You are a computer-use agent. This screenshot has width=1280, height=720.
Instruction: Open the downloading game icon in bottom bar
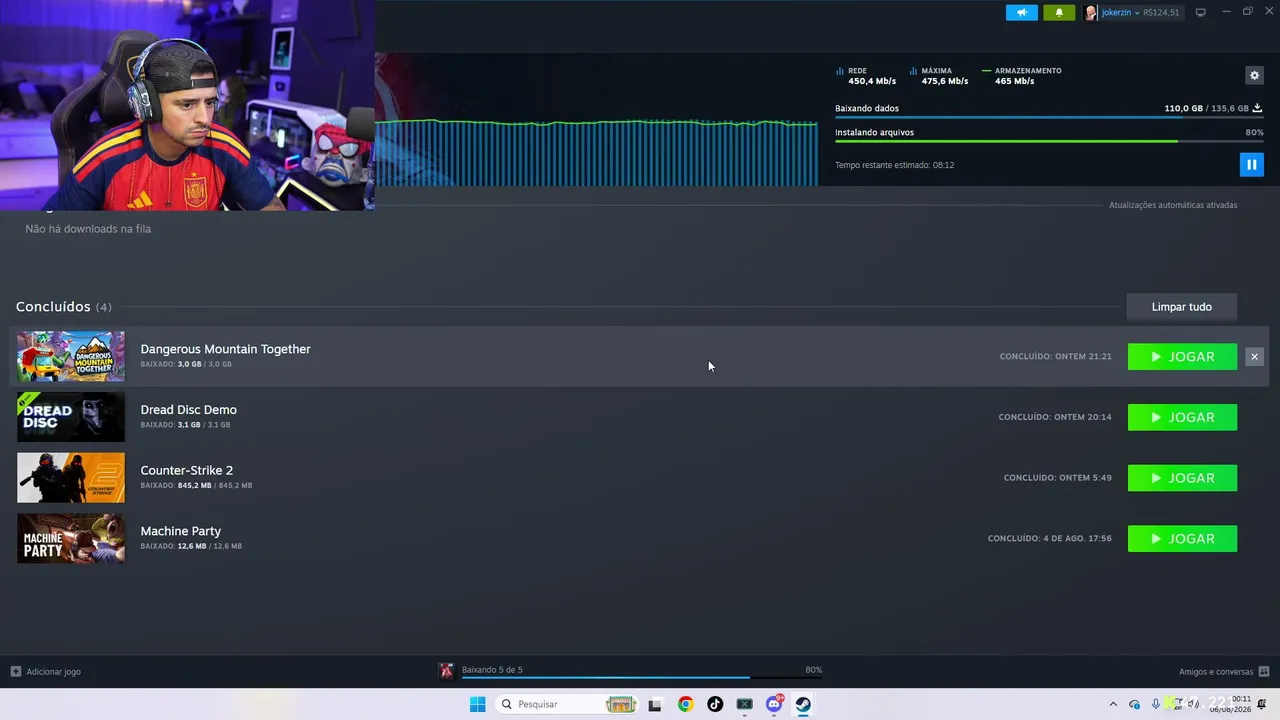click(x=446, y=671)
